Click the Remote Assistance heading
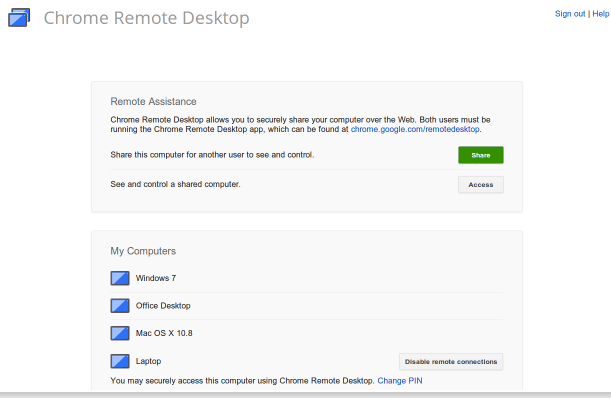Image resolution: width=611 pixels, height=398 pixels. click(x=153, y=102)
